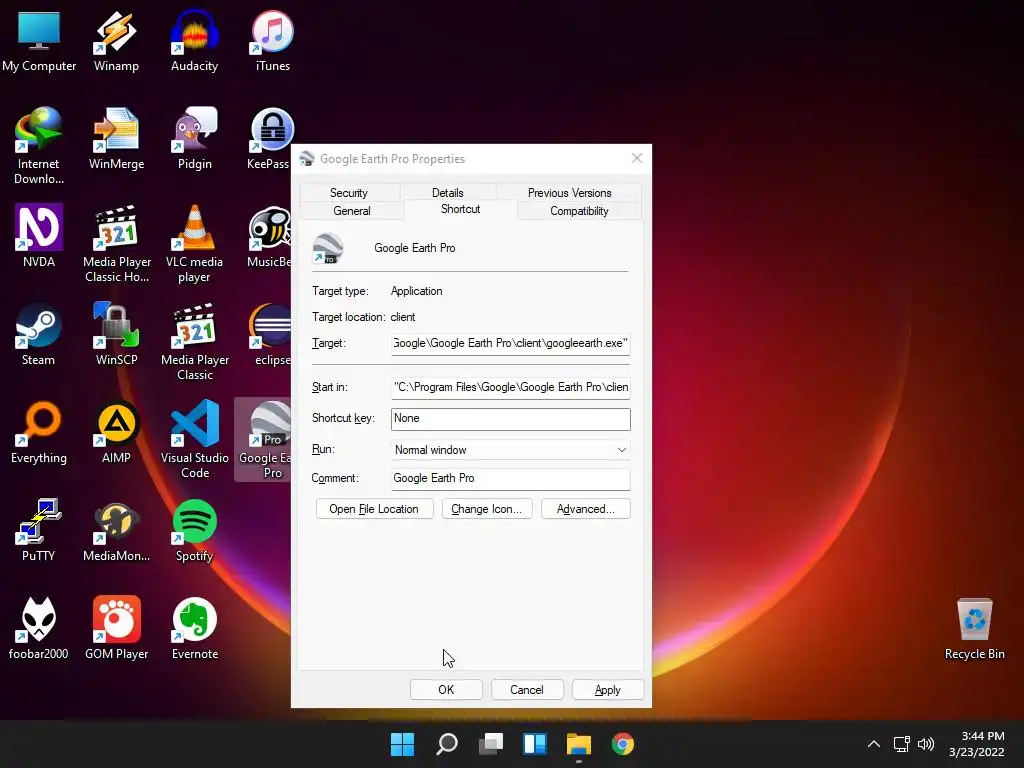1024x768 pixels.
Task: Select the foobar2000 desktop icon
Action: coord(39,628)
